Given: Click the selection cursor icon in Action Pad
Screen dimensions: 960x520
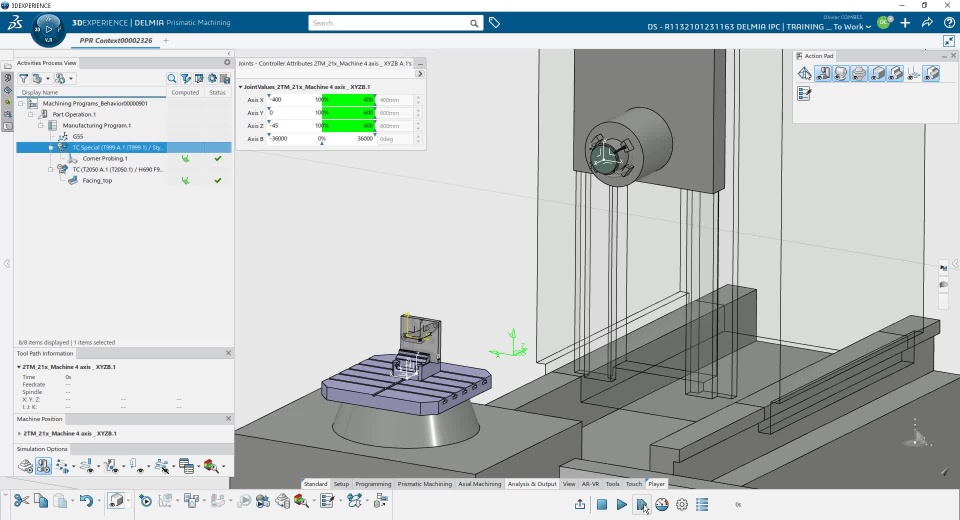Looking at the screenshot, I should [804, 73].
